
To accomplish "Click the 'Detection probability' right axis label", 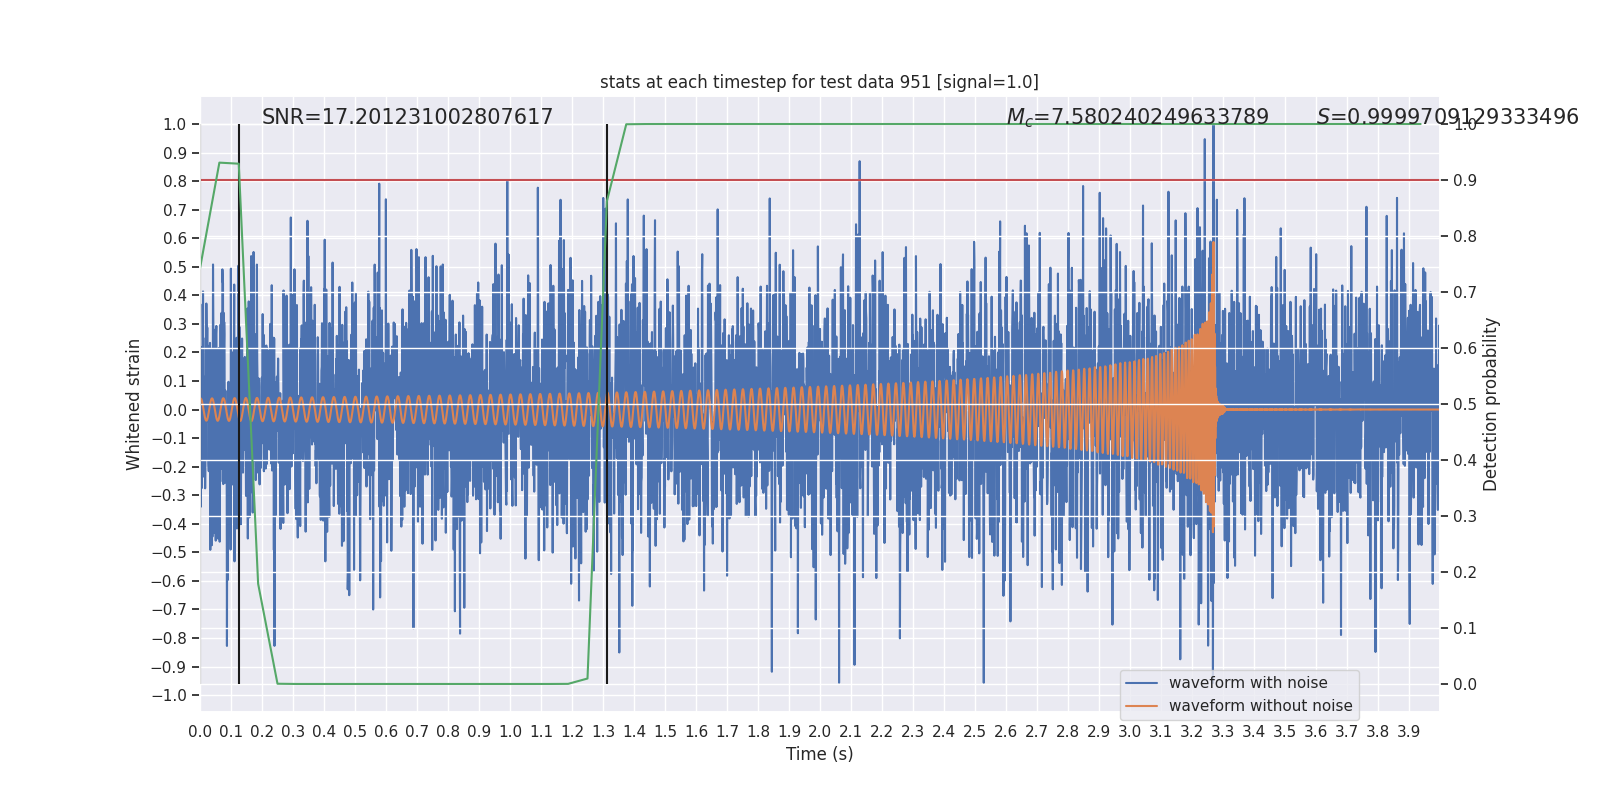I will point(1491,404).
